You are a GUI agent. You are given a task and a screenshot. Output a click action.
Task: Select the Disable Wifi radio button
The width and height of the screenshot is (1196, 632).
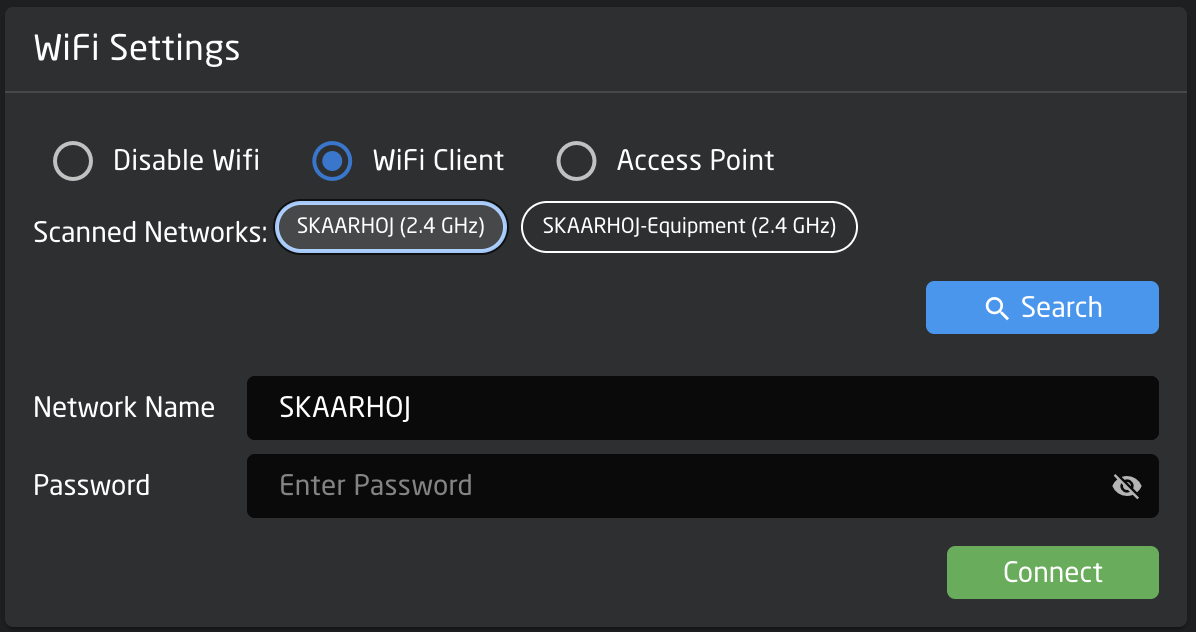[x=73, y=161]
